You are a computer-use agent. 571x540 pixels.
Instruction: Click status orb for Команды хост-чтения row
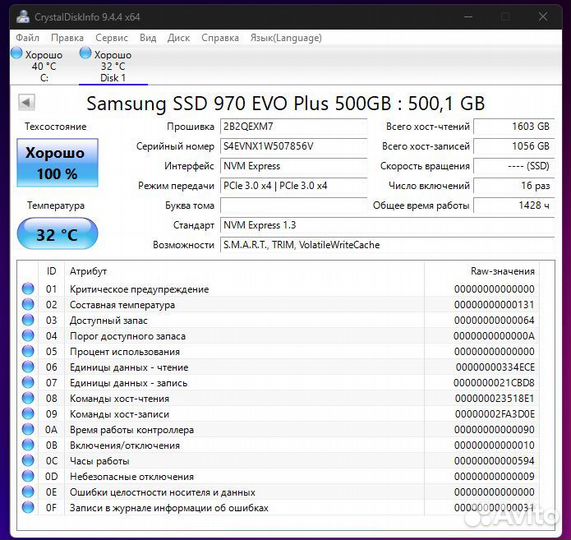tap(28, 398)
